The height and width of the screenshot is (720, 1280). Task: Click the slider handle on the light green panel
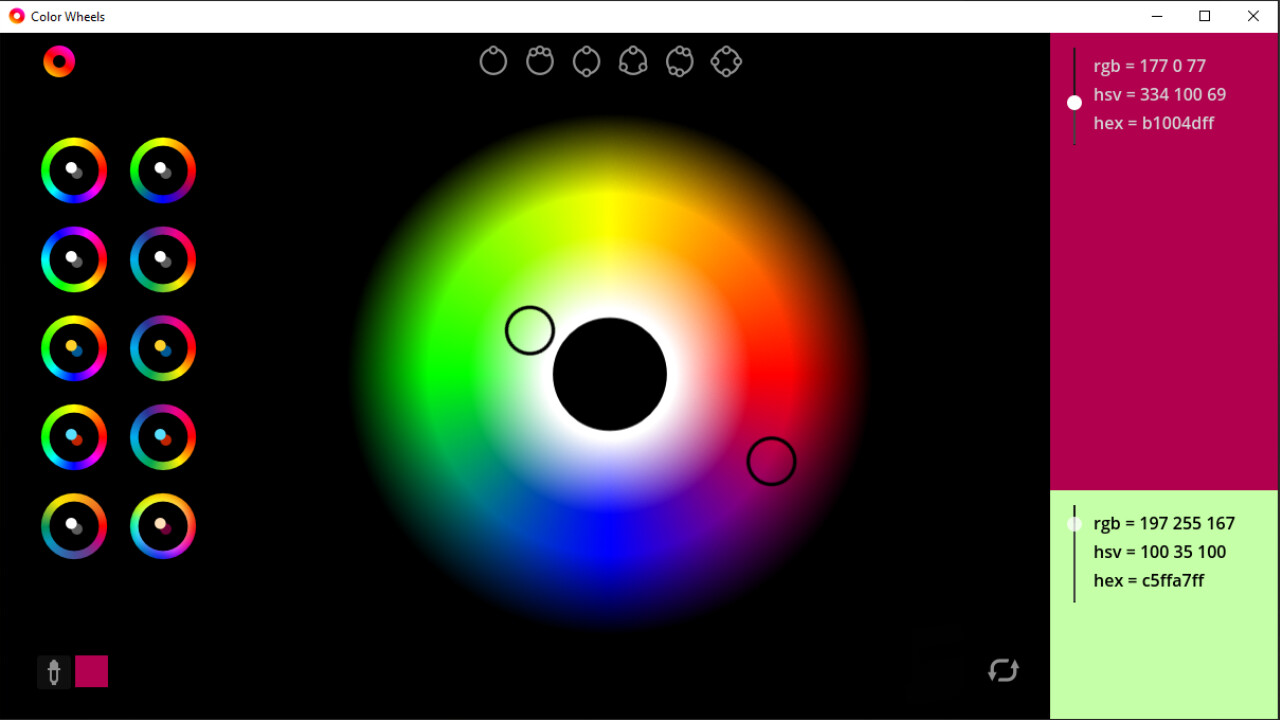click(x=1074, y=523)
